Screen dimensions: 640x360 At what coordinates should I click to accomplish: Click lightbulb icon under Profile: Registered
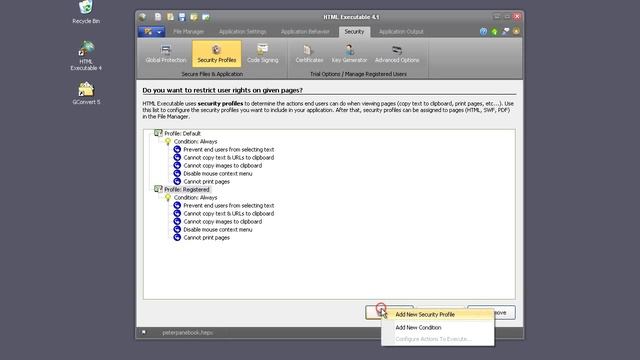[x=168, y=197]
